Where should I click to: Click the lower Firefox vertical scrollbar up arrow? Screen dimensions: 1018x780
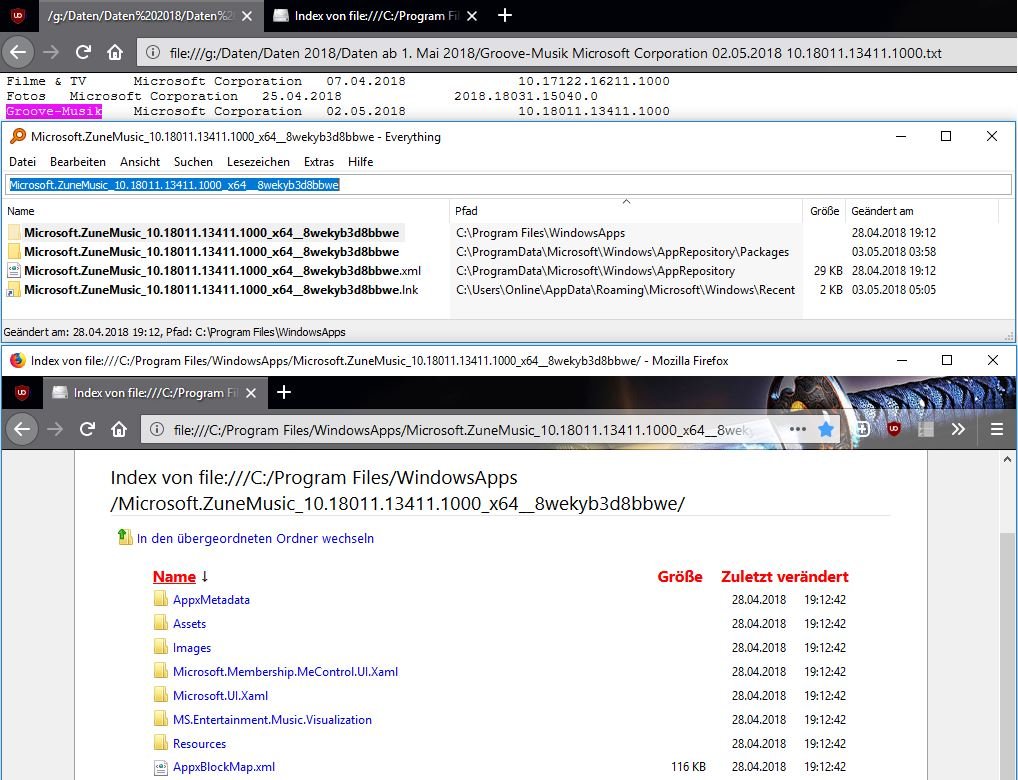click(1007, 459)
